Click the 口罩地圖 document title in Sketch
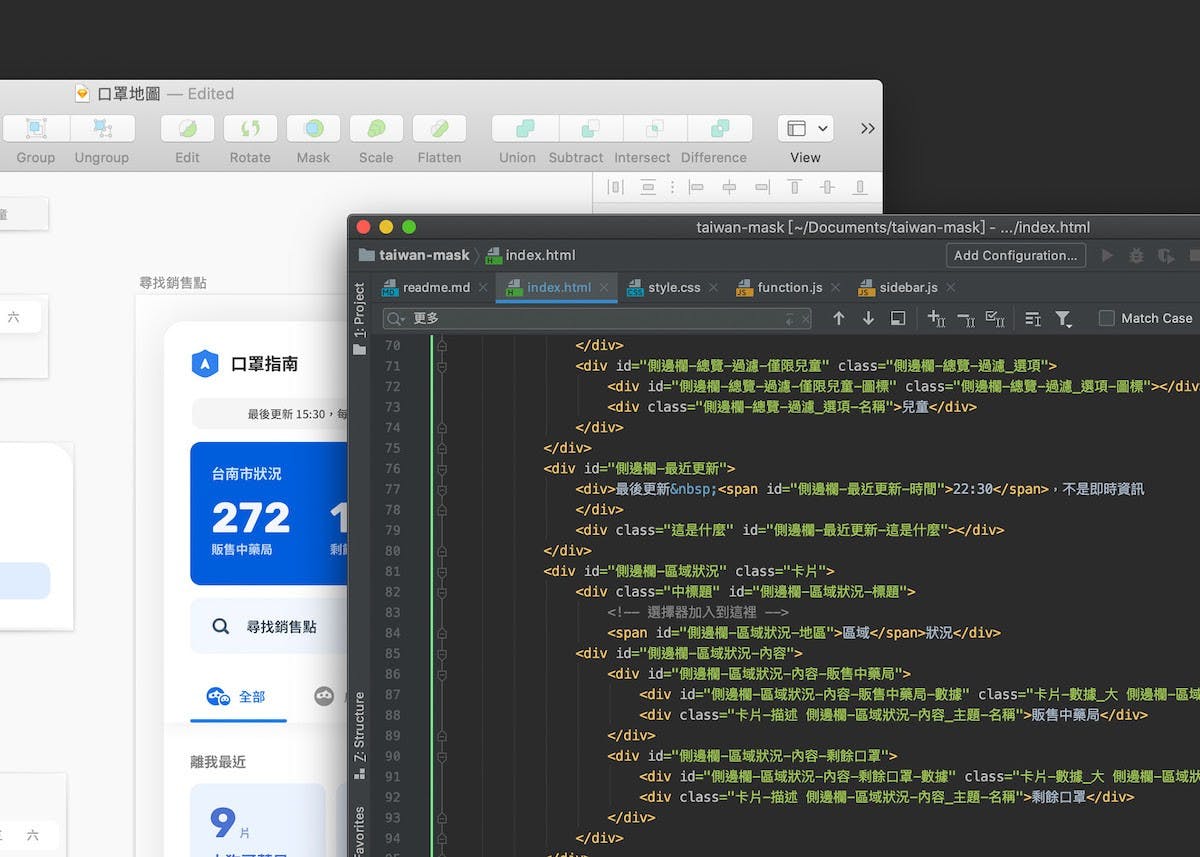This screenshot has height=857, width=1200. [129, 94]
